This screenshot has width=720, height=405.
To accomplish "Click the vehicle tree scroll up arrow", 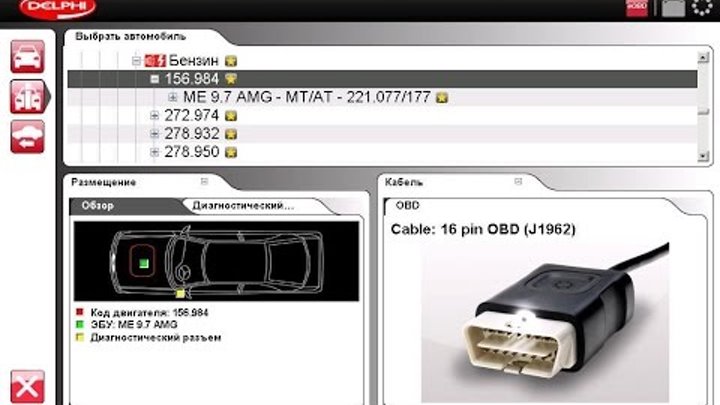I will (x=703, y=57).
